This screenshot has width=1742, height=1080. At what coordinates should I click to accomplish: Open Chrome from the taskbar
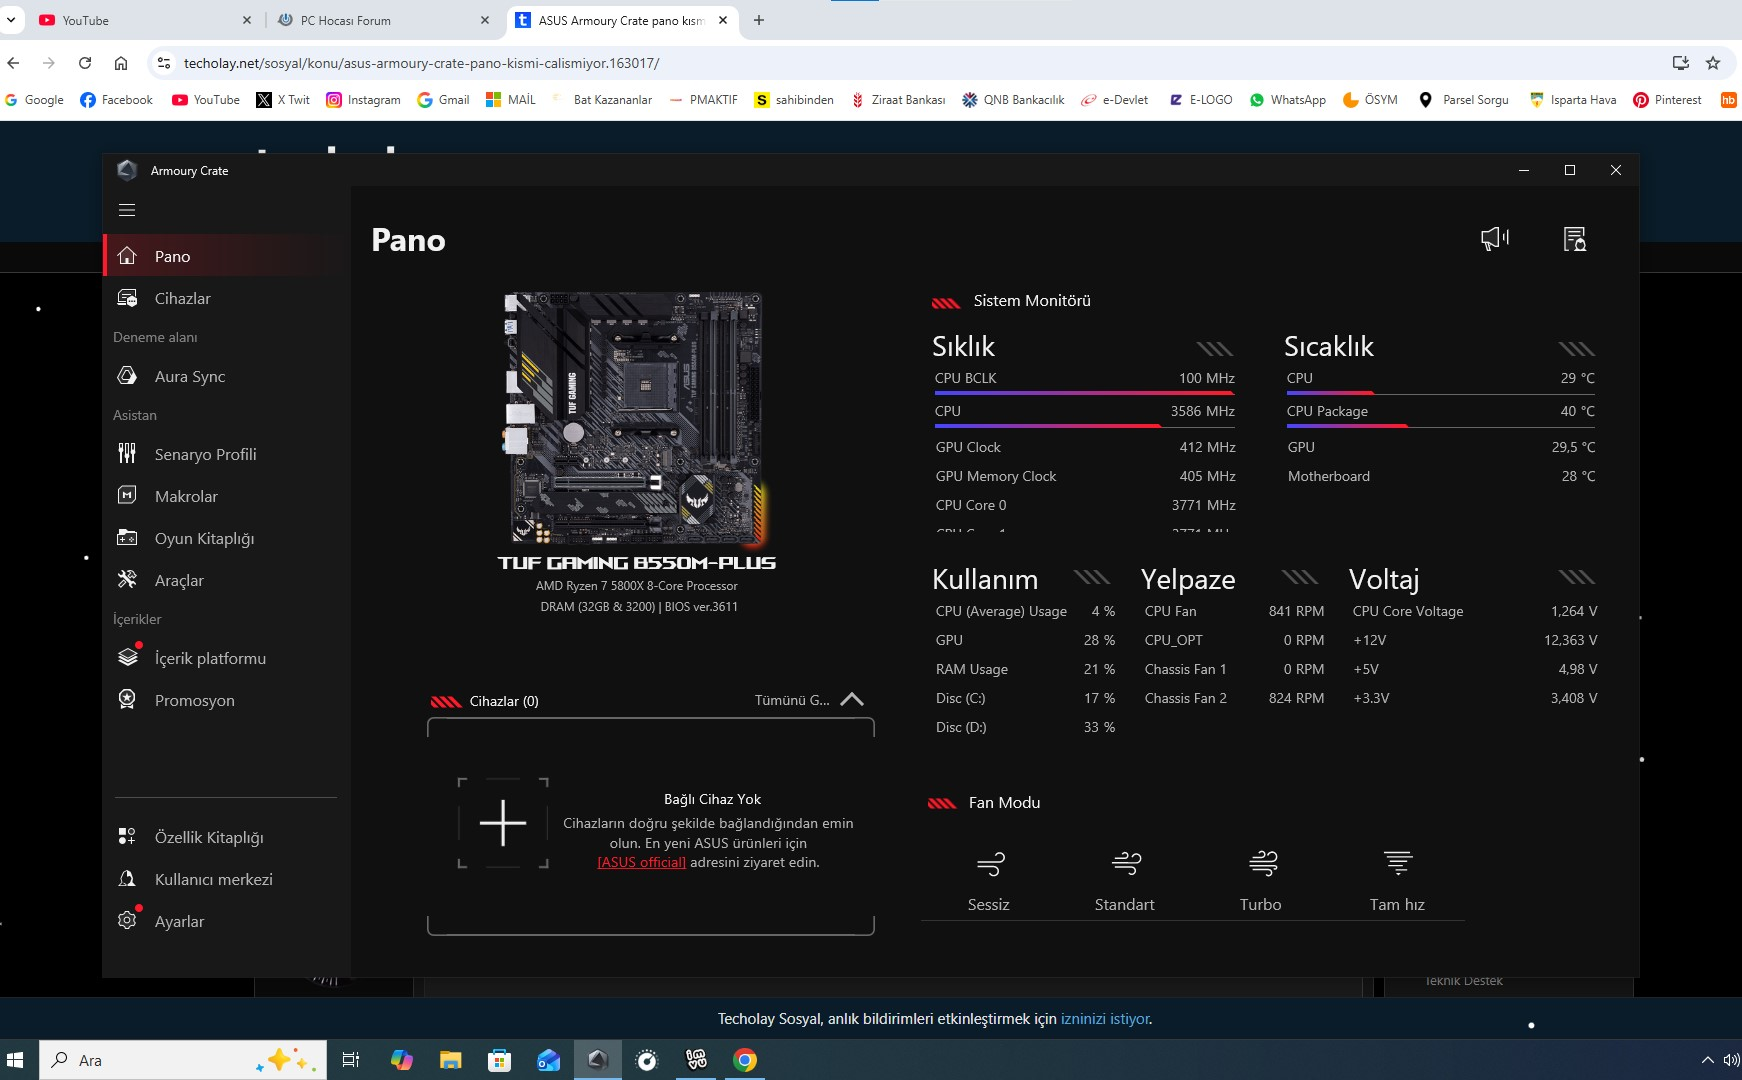745,1060
